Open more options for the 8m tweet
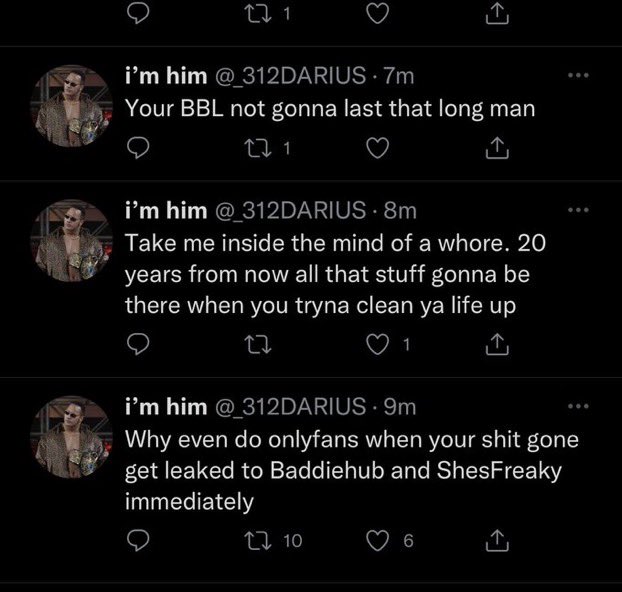This screenshot has width=622, height=592. point(578,210)
